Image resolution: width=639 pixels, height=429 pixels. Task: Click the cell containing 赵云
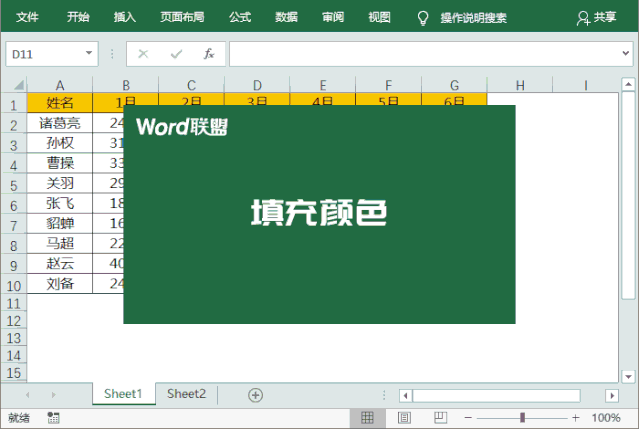pos(60,264)
